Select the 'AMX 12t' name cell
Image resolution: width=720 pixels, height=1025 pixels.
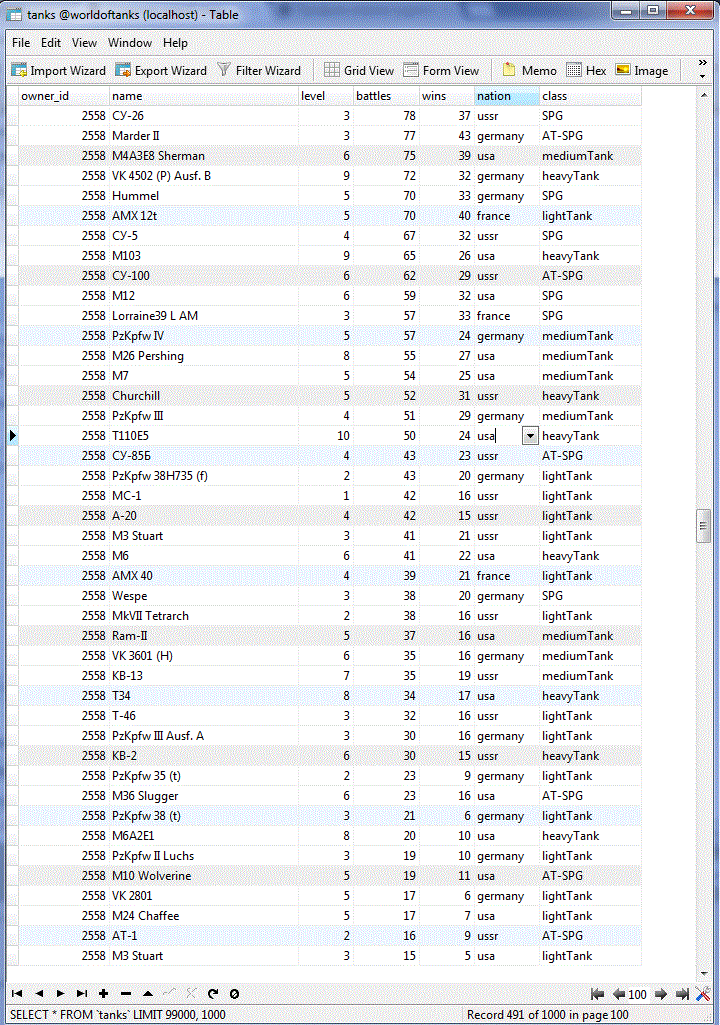click(x=203, y=216)
